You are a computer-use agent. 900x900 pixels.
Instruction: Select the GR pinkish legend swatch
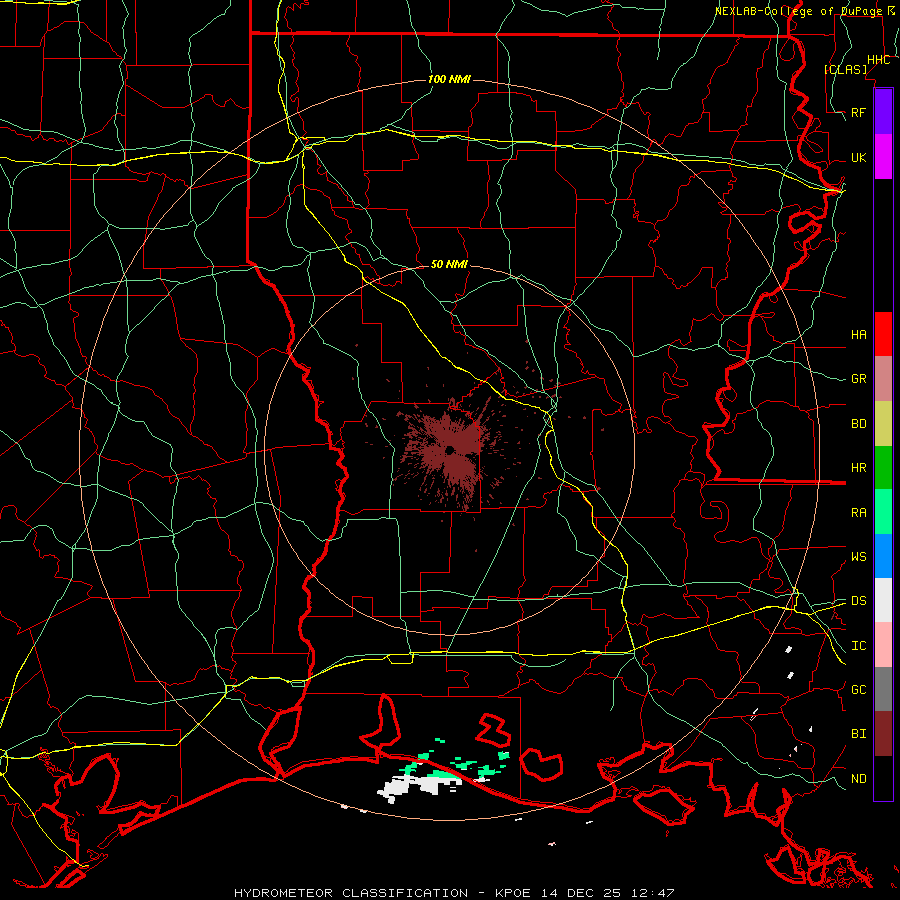click(x=883, y=379)
